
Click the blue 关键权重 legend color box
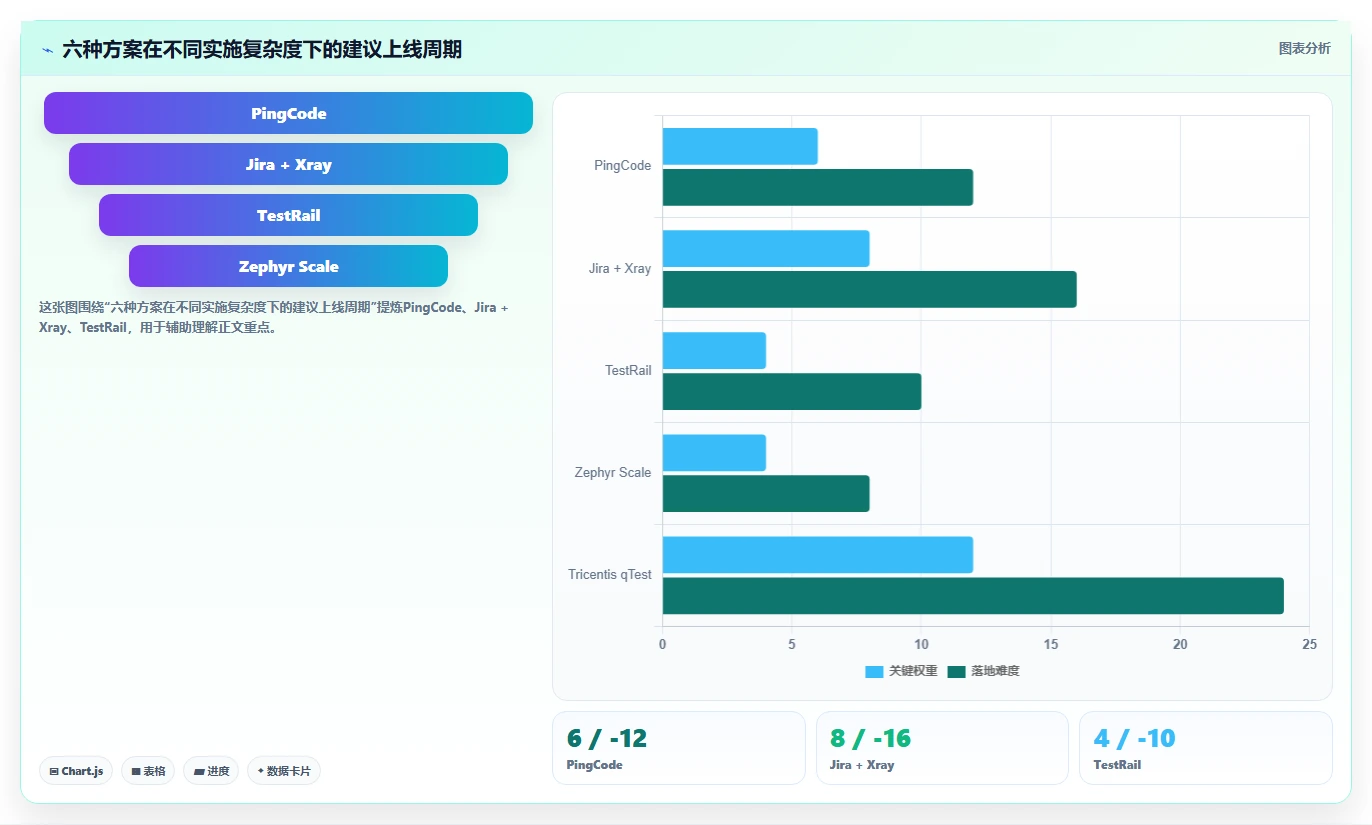click(874, 671)
